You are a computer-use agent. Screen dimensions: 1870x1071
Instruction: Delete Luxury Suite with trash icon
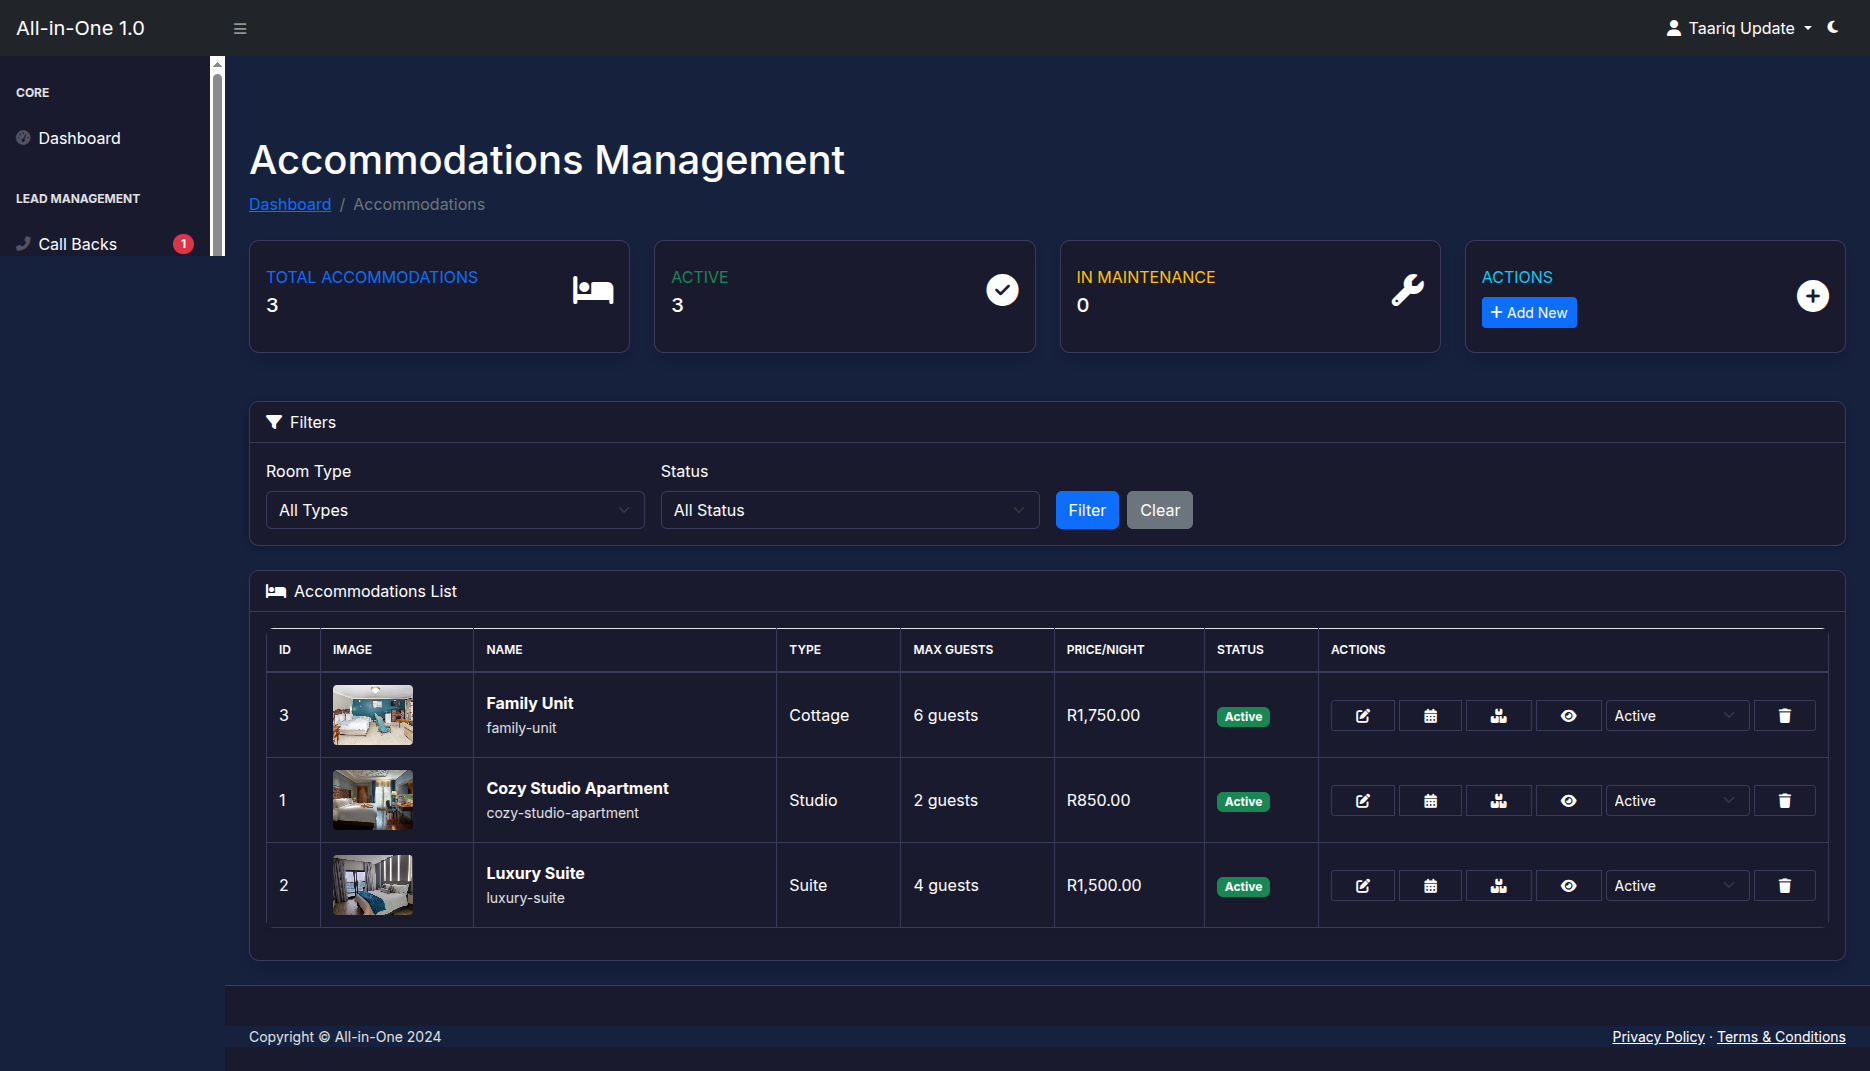[1784, 886]
